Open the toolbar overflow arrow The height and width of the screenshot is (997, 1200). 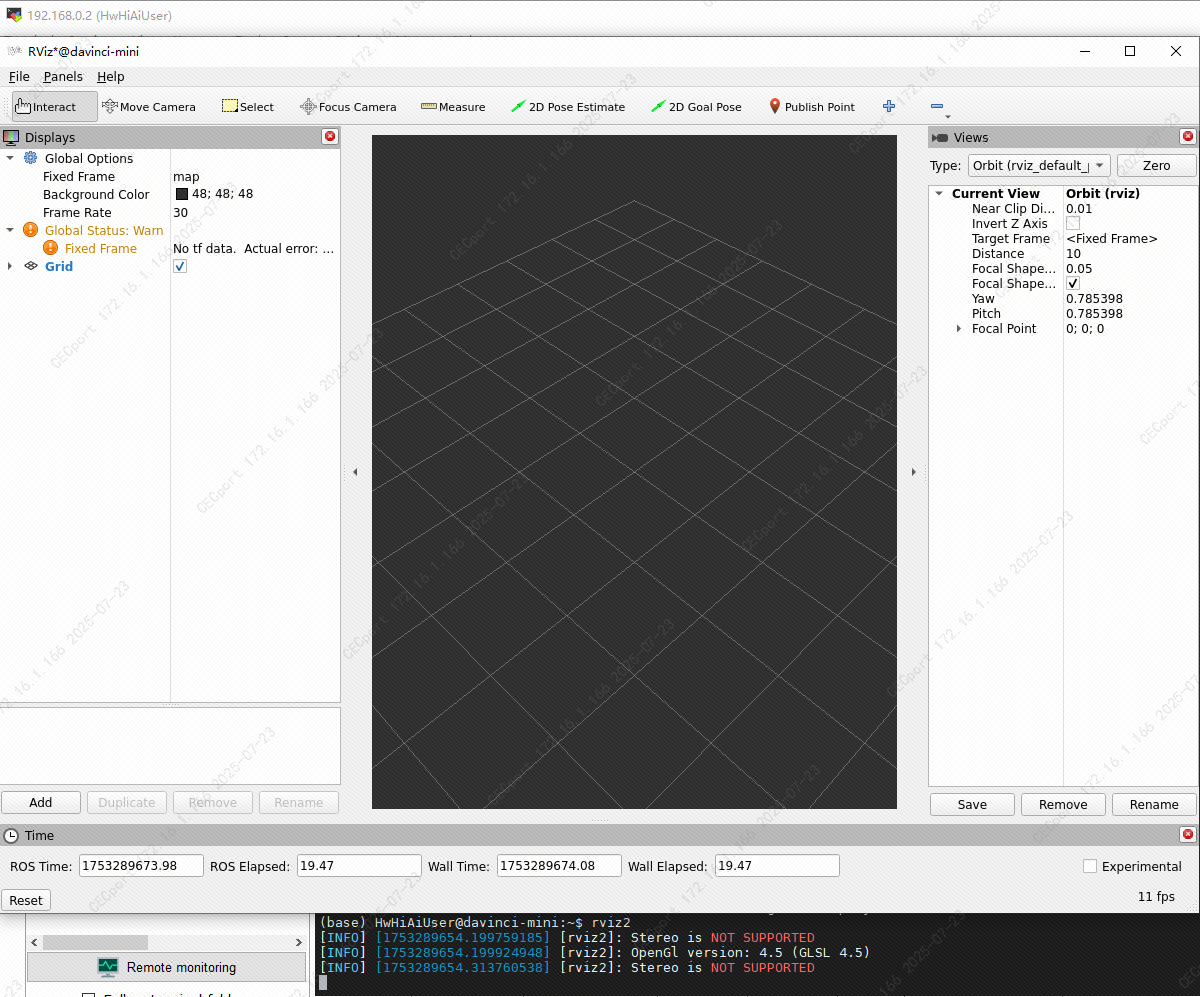click(x=947, y=115)
